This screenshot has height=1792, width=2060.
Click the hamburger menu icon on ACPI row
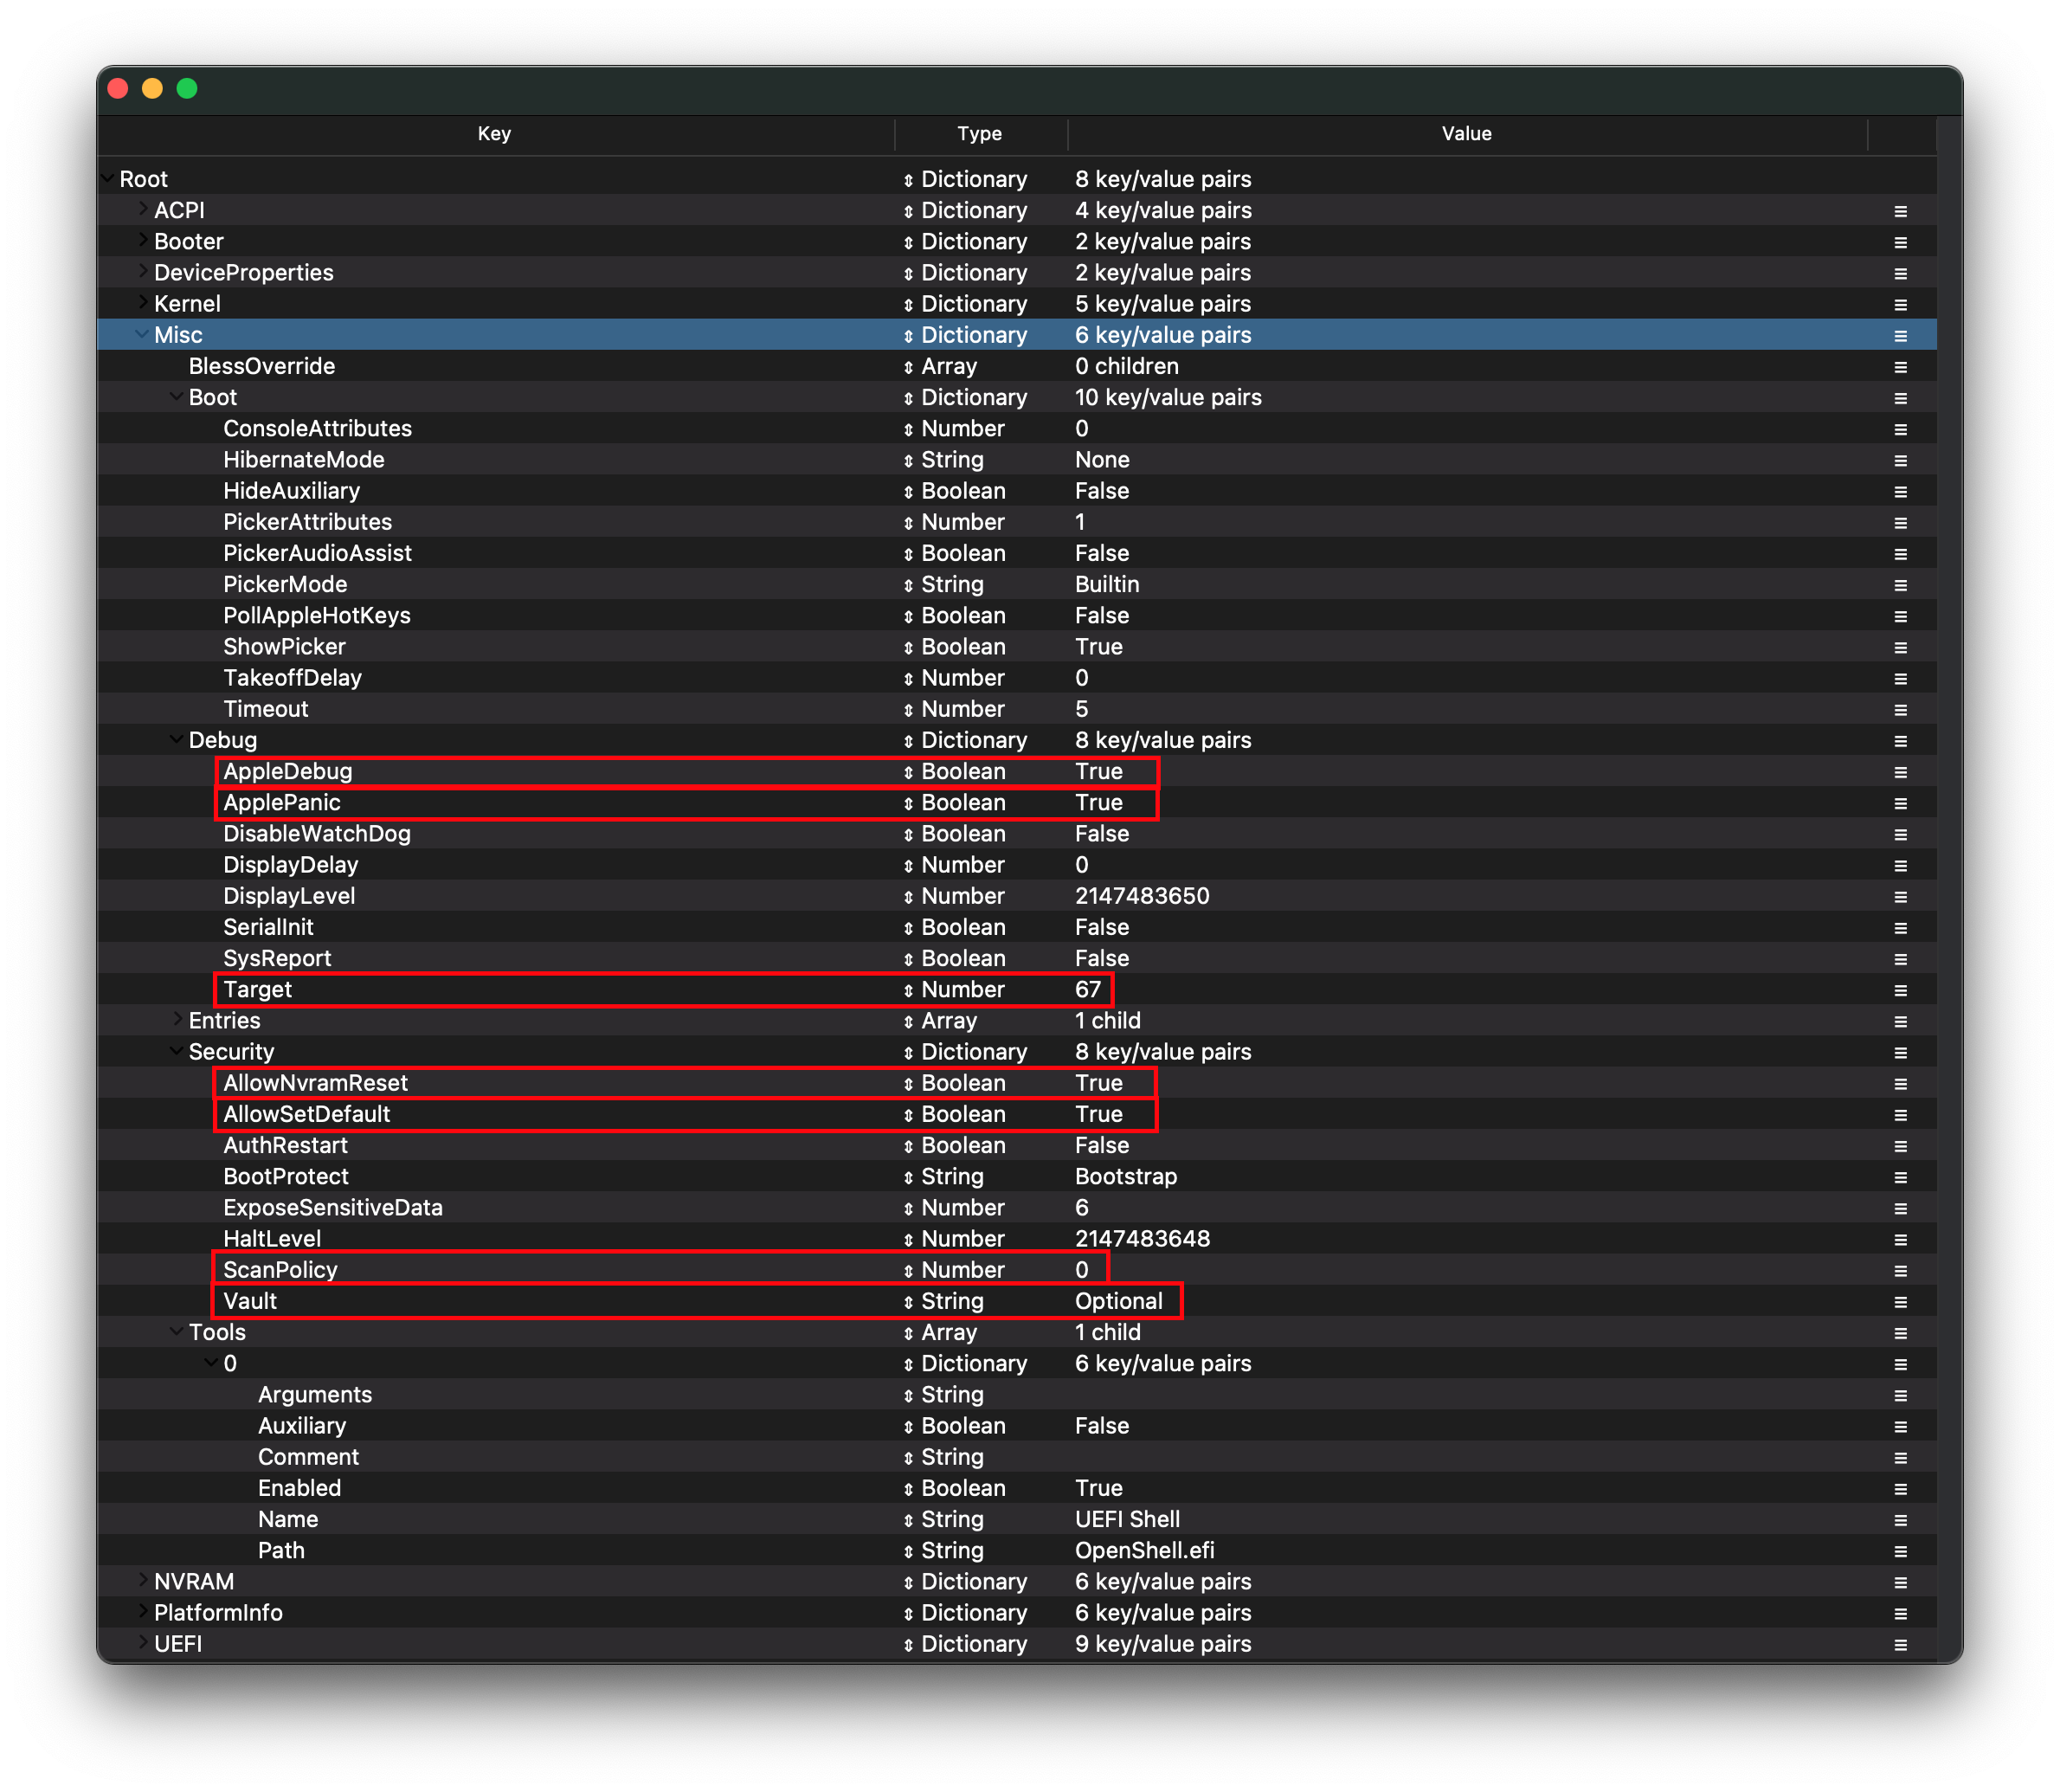(1900, 211)
